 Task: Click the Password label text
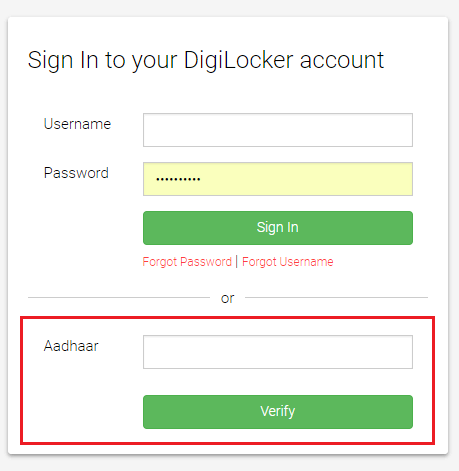click(76, 173)
